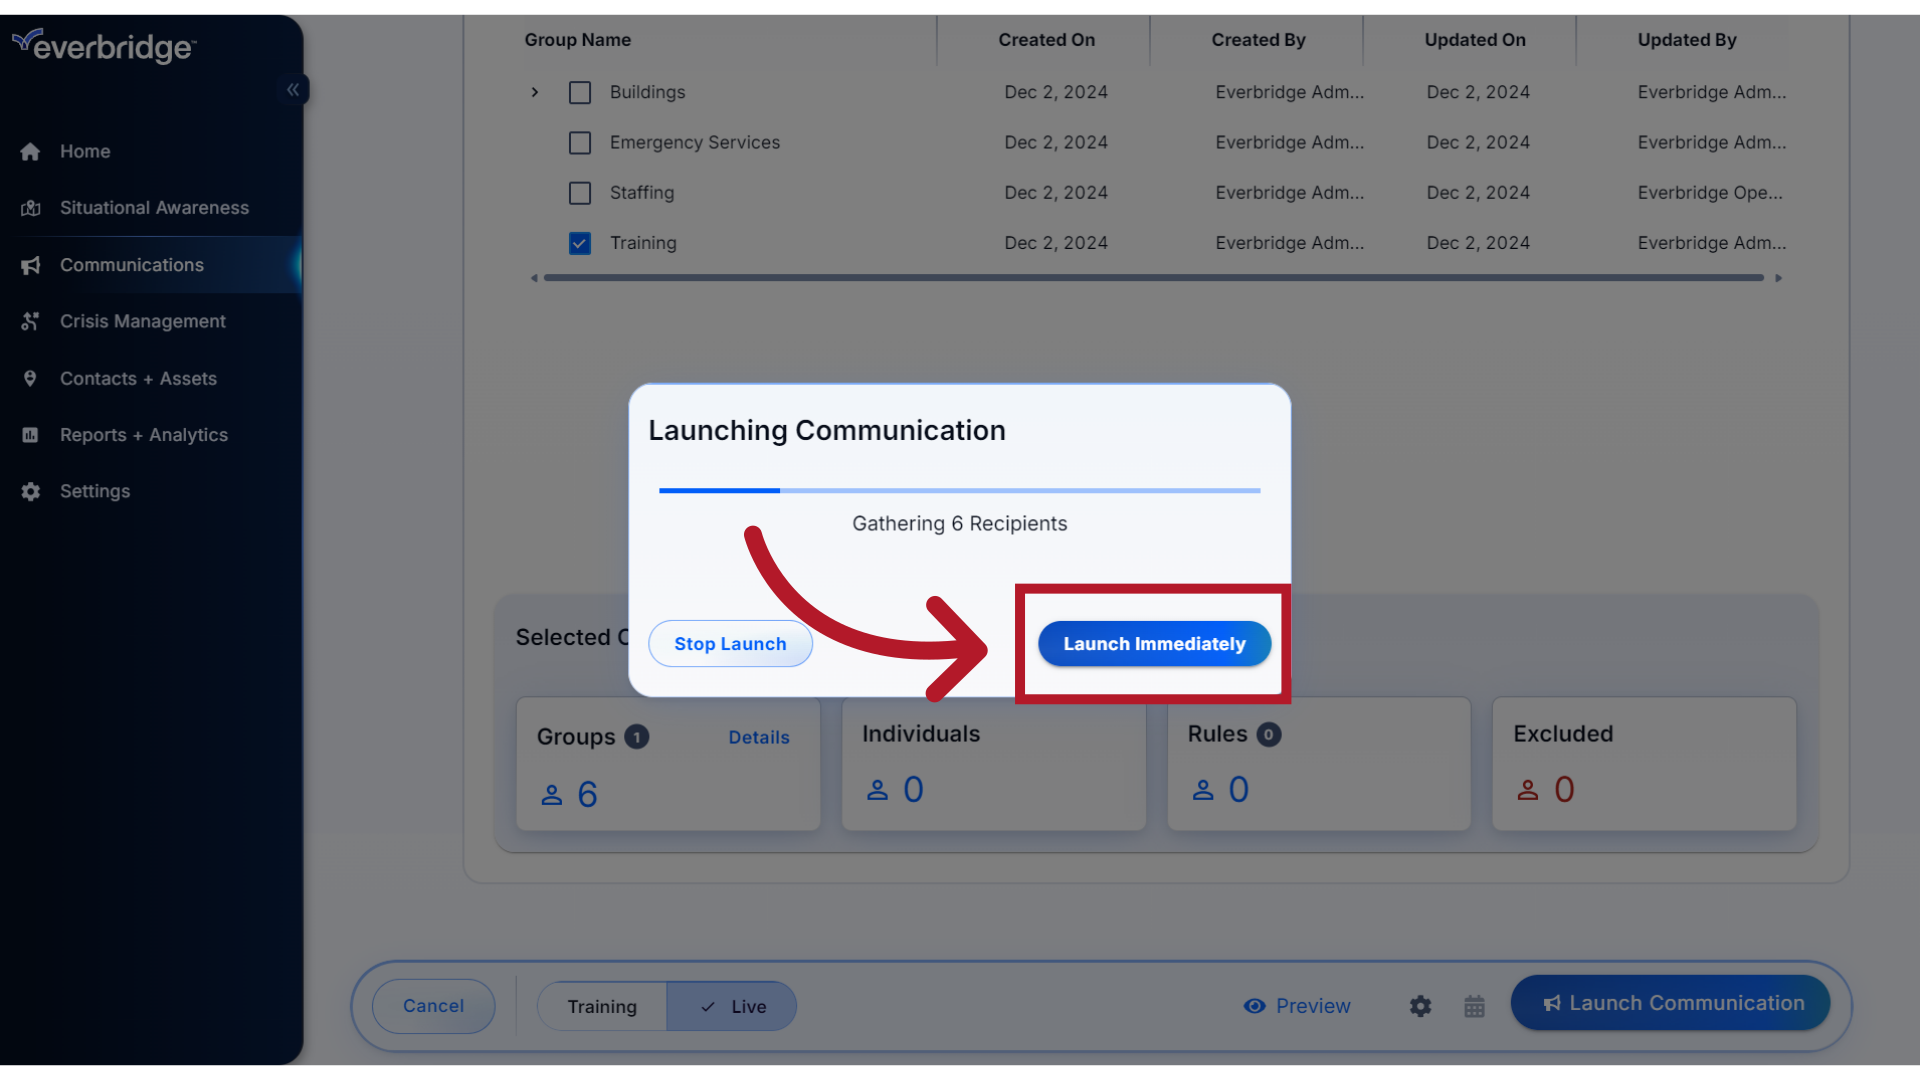1920x1080 pixels.
Task: Click Launch Immediately button
Action: 1154,644
